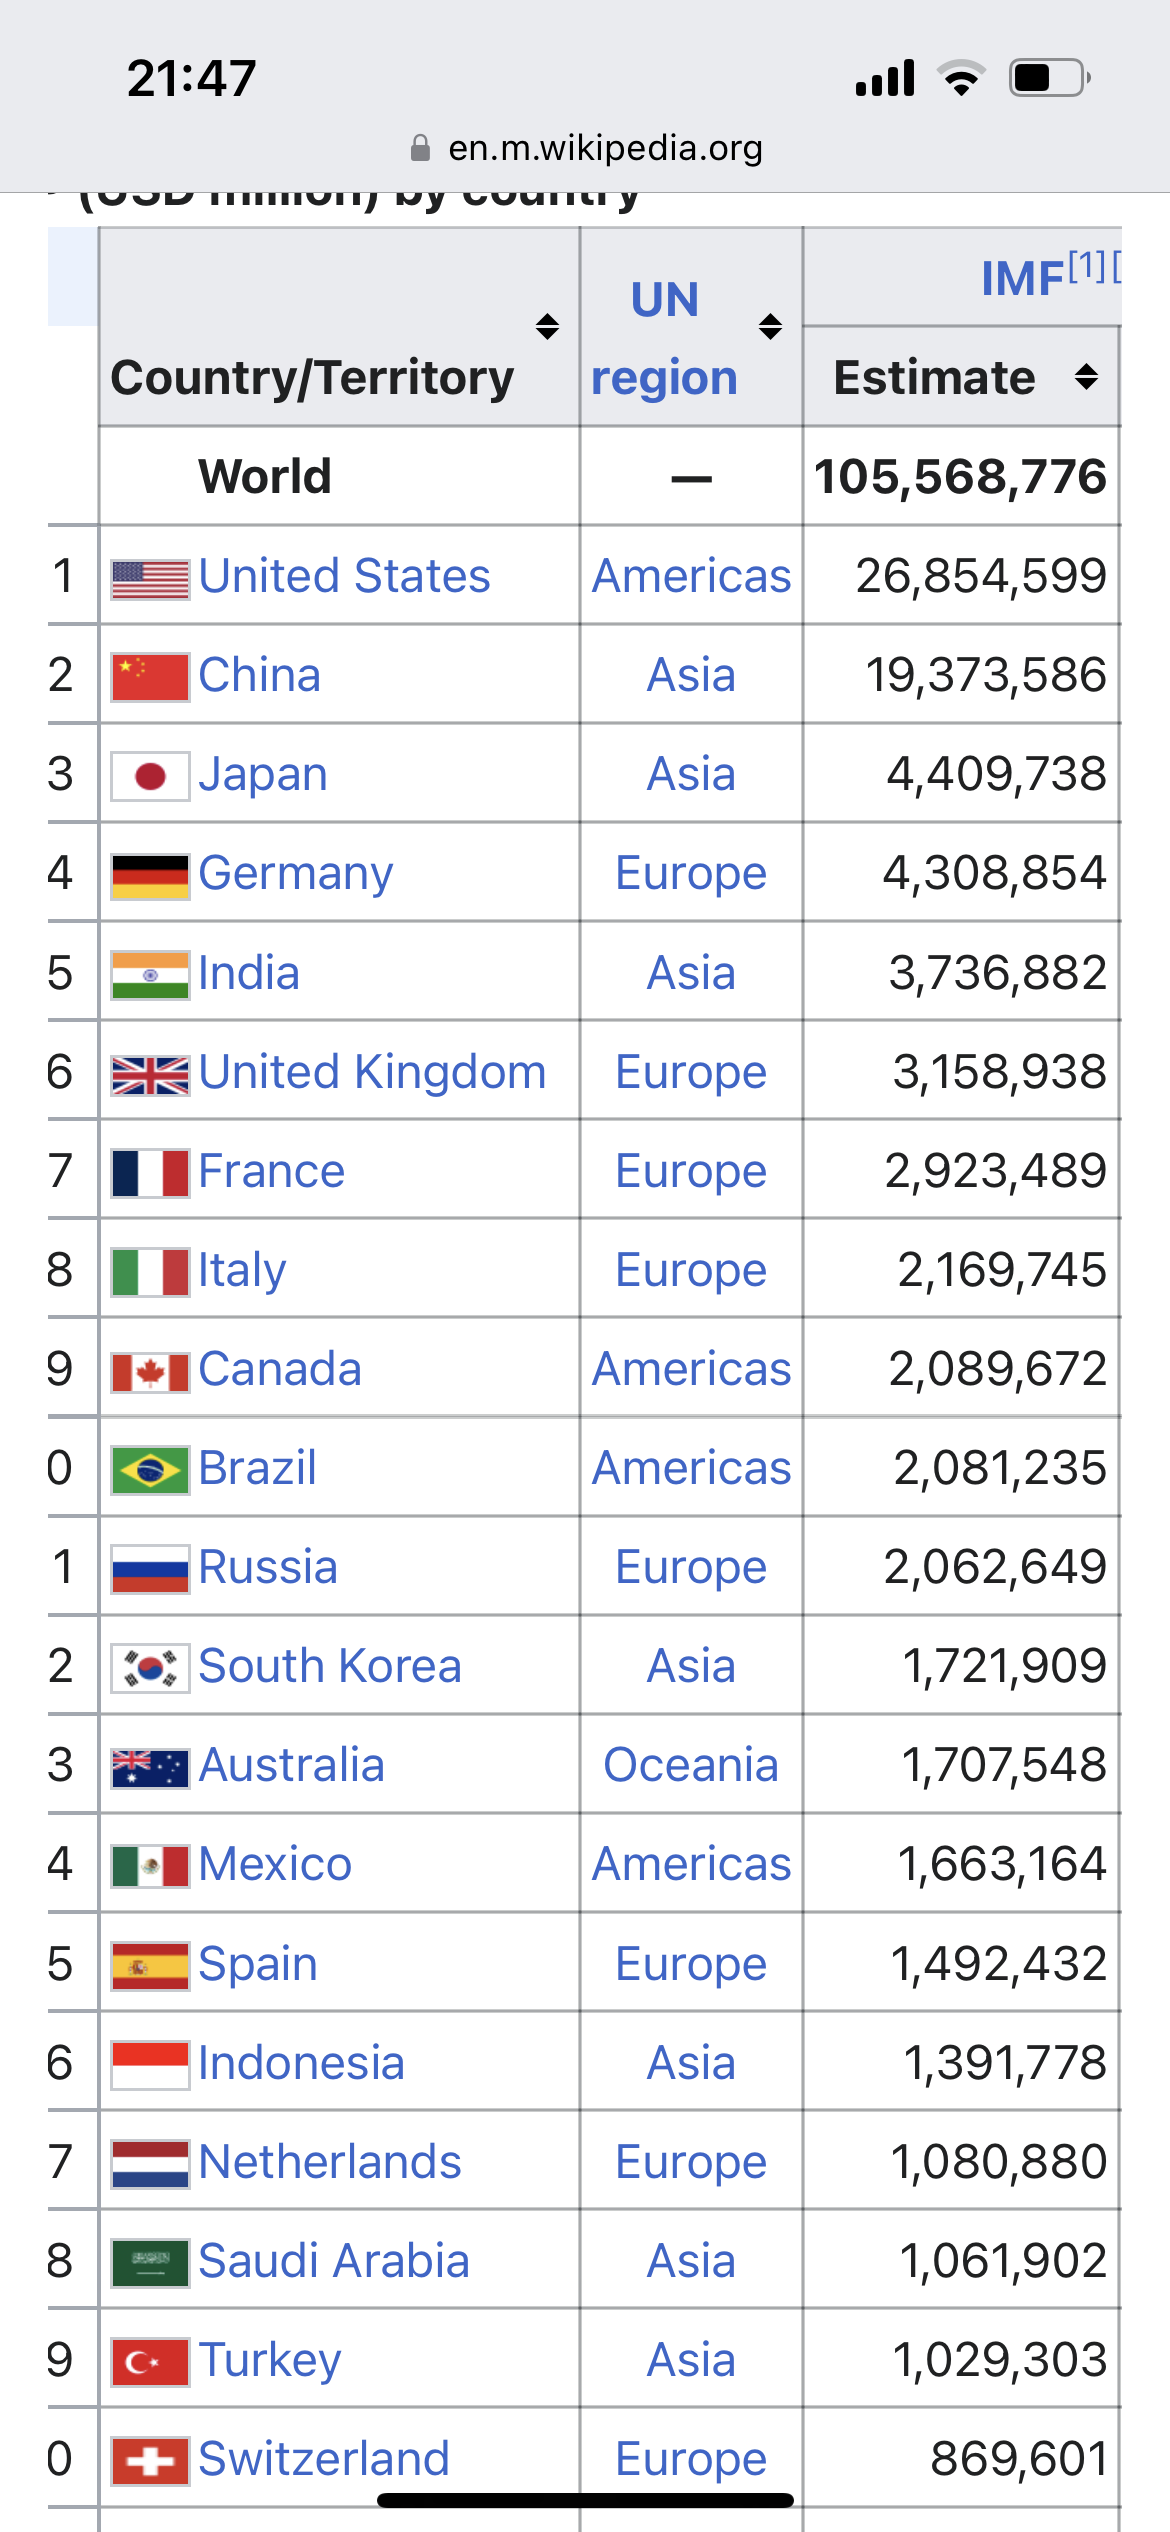Click the Japan flag icon
The height and width of the screenshot is (2532, 1170).
150,776
